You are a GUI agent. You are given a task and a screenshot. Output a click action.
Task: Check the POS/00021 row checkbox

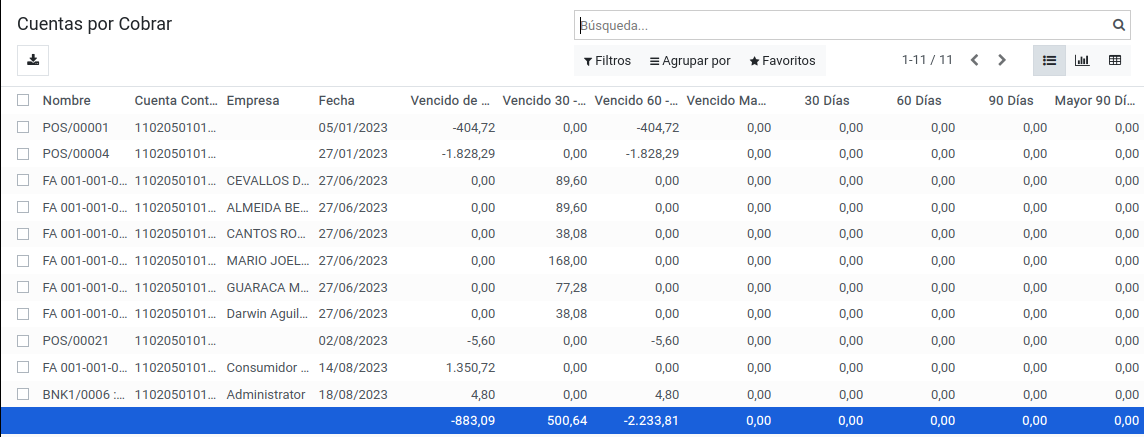23,341
